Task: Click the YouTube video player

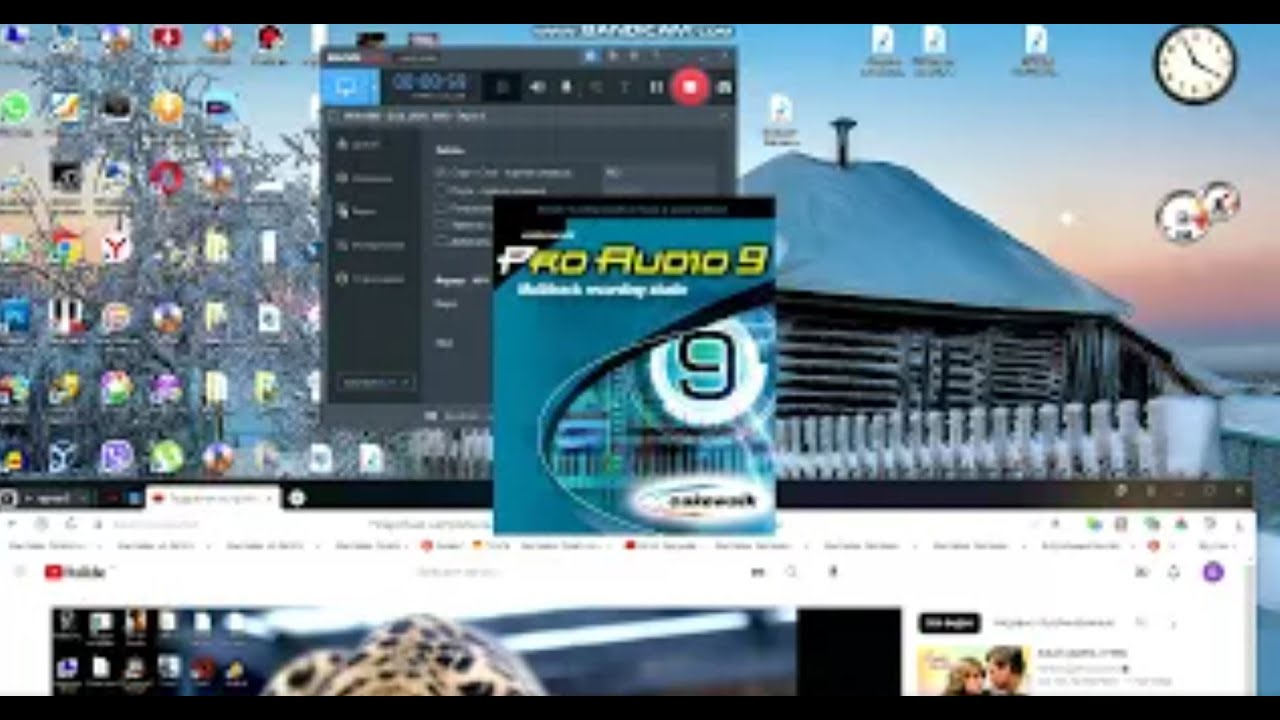Action: pyautogui.click(x=476, y=651)
